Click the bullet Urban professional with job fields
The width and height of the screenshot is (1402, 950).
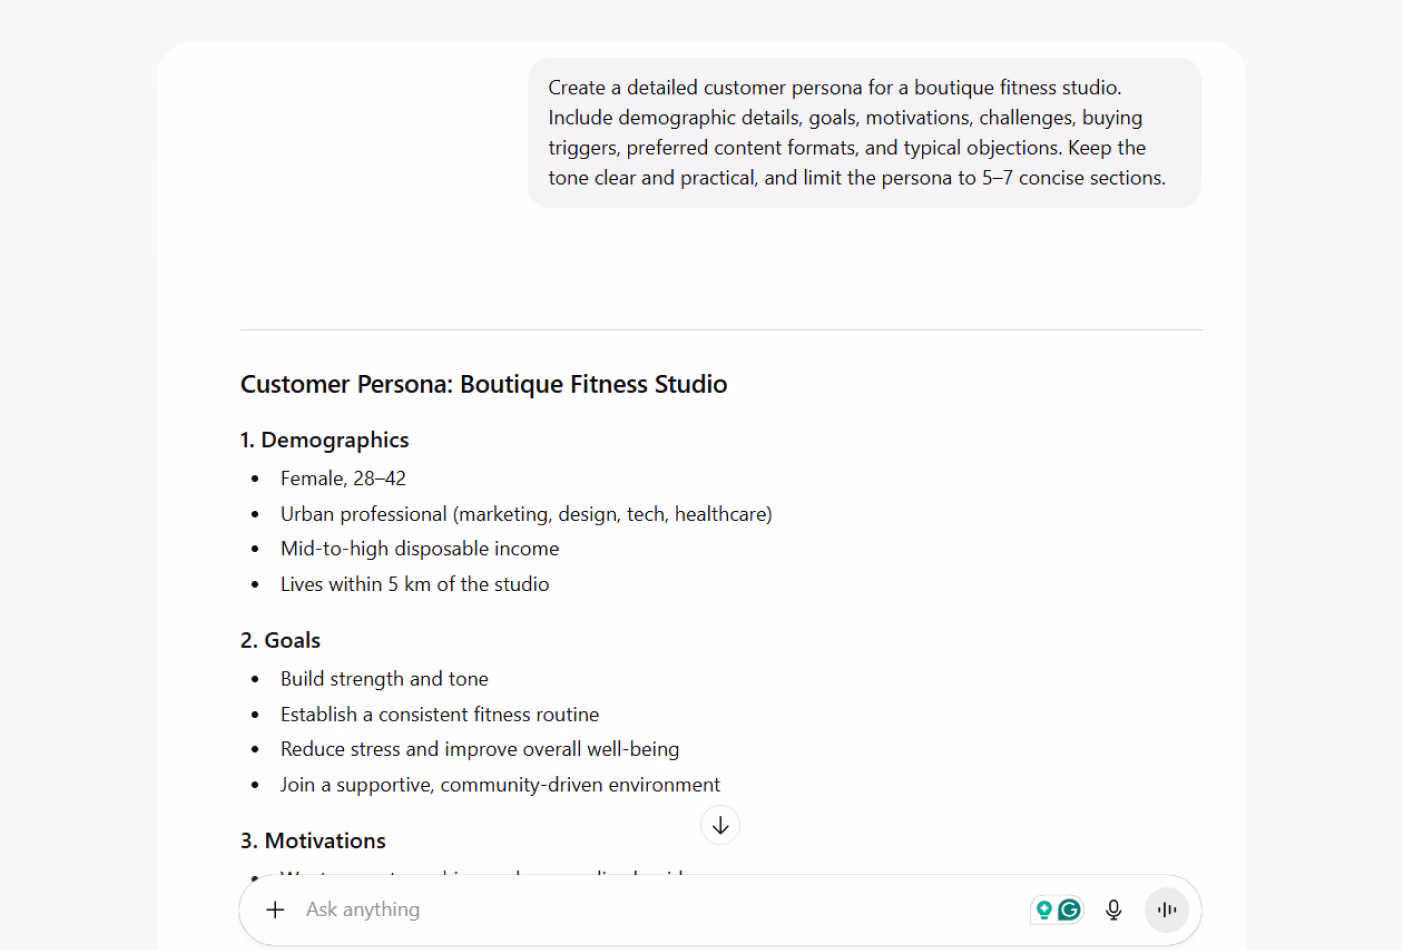[527, 513]
